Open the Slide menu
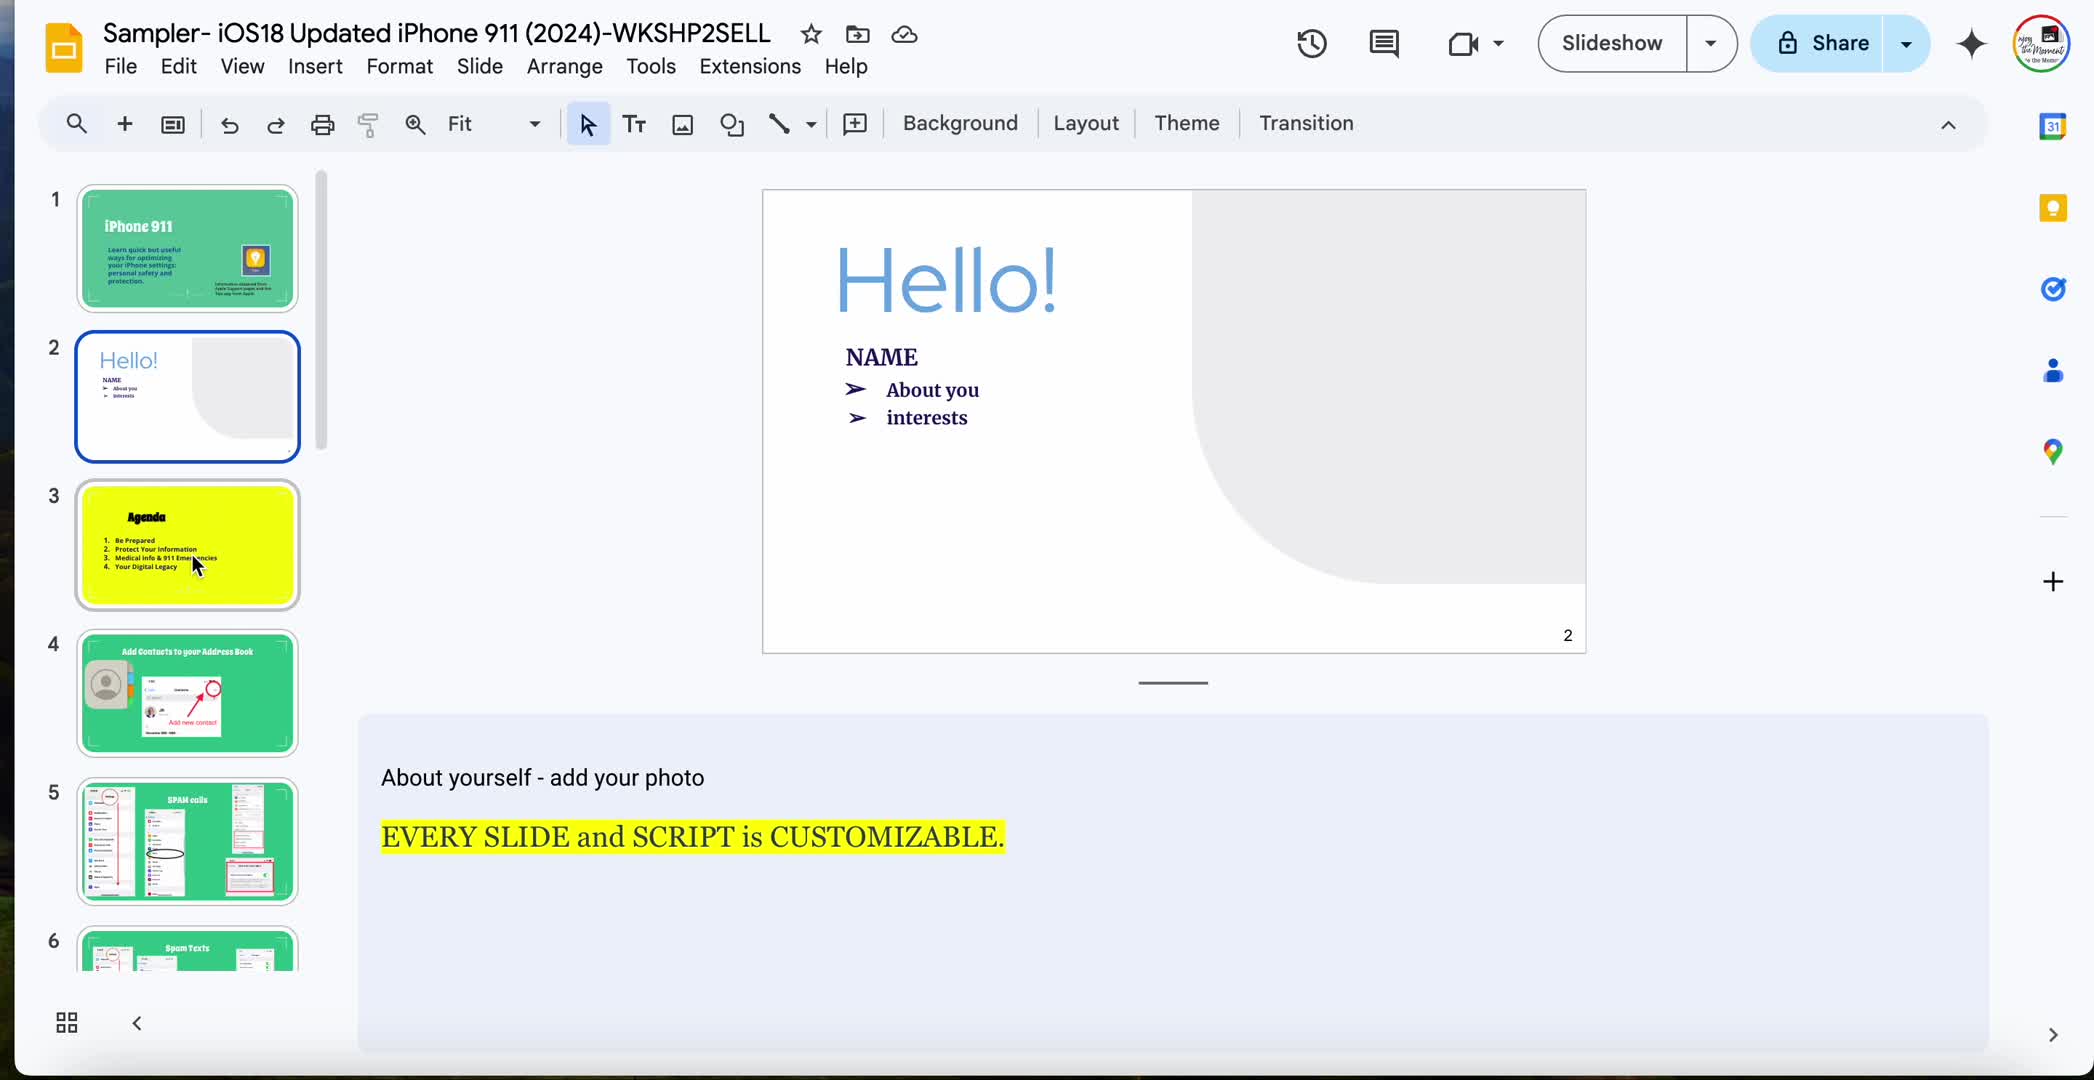2094x1080 pixels. coord(479,66)
